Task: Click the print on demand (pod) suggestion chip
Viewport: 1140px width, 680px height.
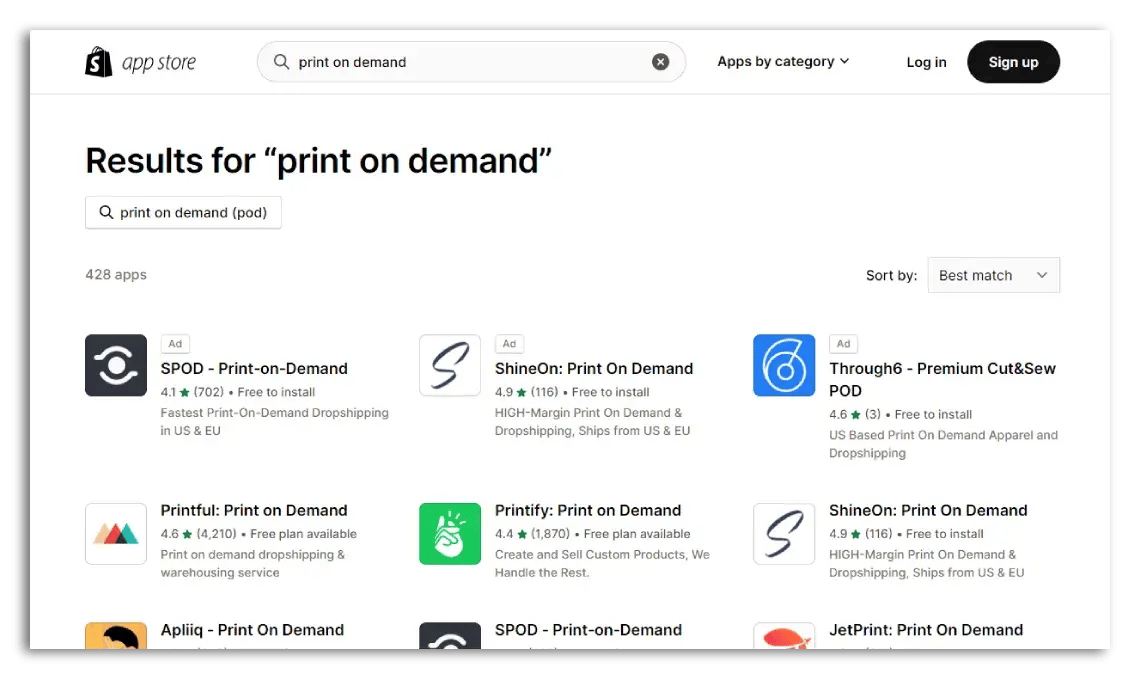Action: [x=183, y=212]
